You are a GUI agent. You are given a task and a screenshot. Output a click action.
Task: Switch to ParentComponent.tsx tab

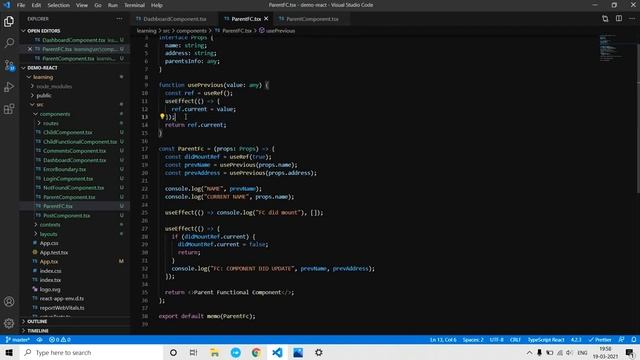click(x=312, y=19)
